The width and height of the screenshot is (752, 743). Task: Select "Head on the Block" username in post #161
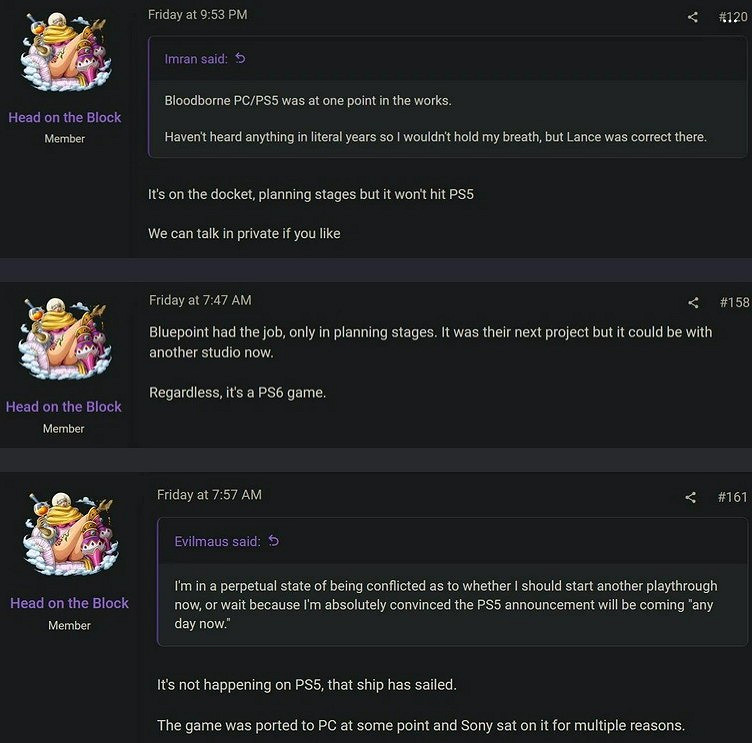point(69,603)
